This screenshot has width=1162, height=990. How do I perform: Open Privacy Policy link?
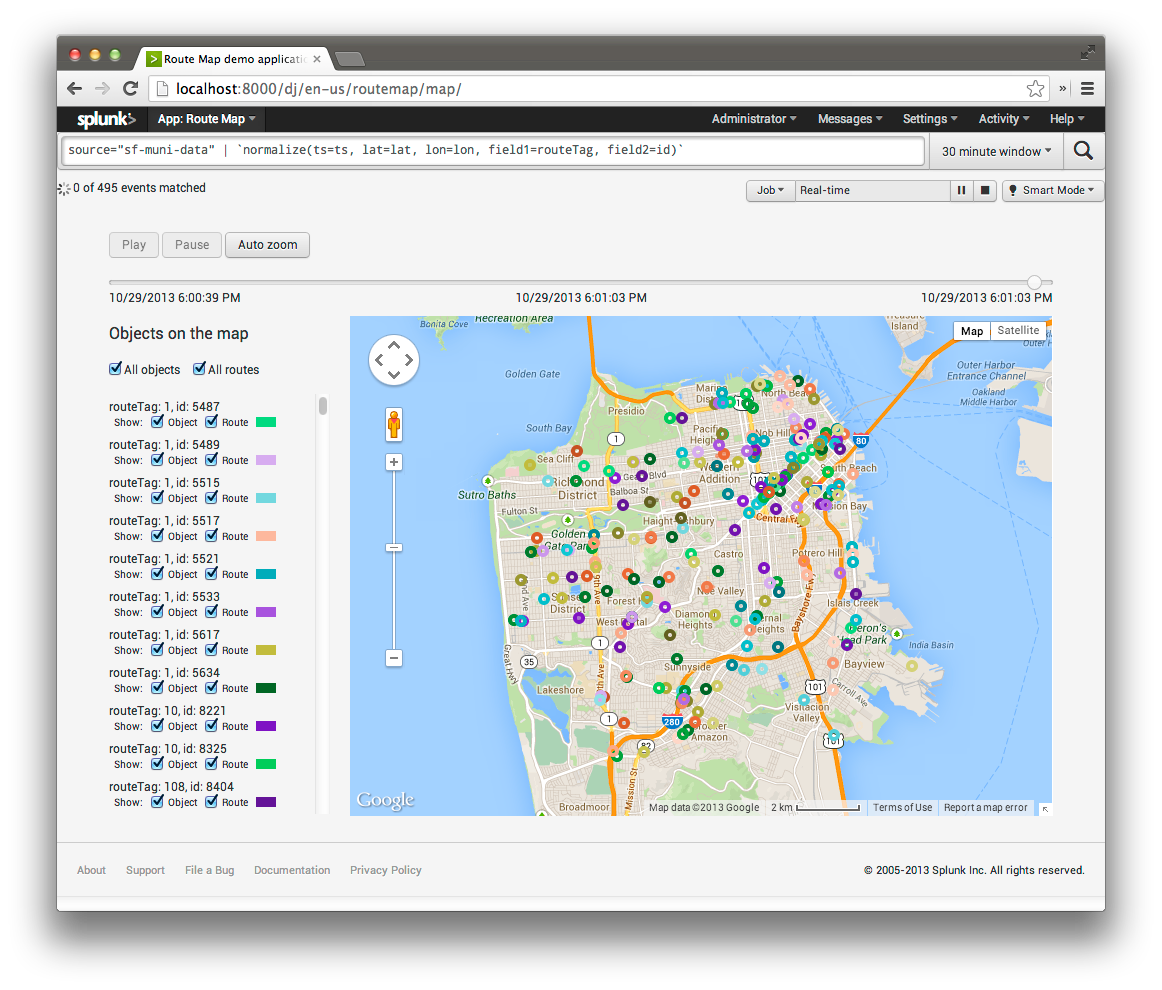click(385, 870)
